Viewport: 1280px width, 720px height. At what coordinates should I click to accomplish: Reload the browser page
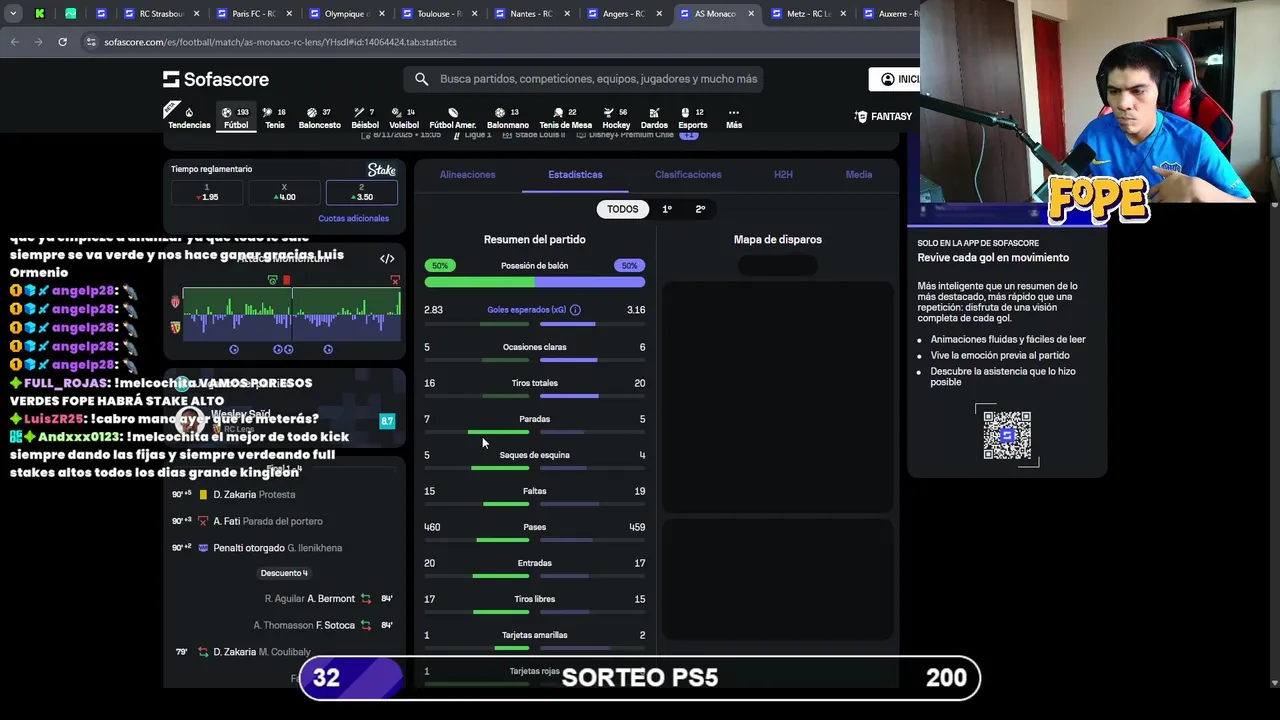[x=62, y=42]
